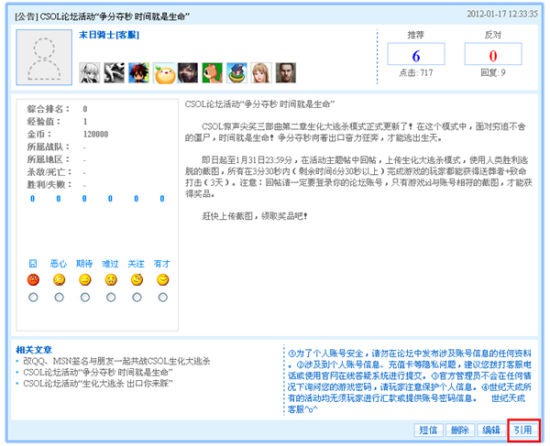This screenshot has width=550, height=446.
Task: Click the 难过 mood label
Action: click(110, 264)
